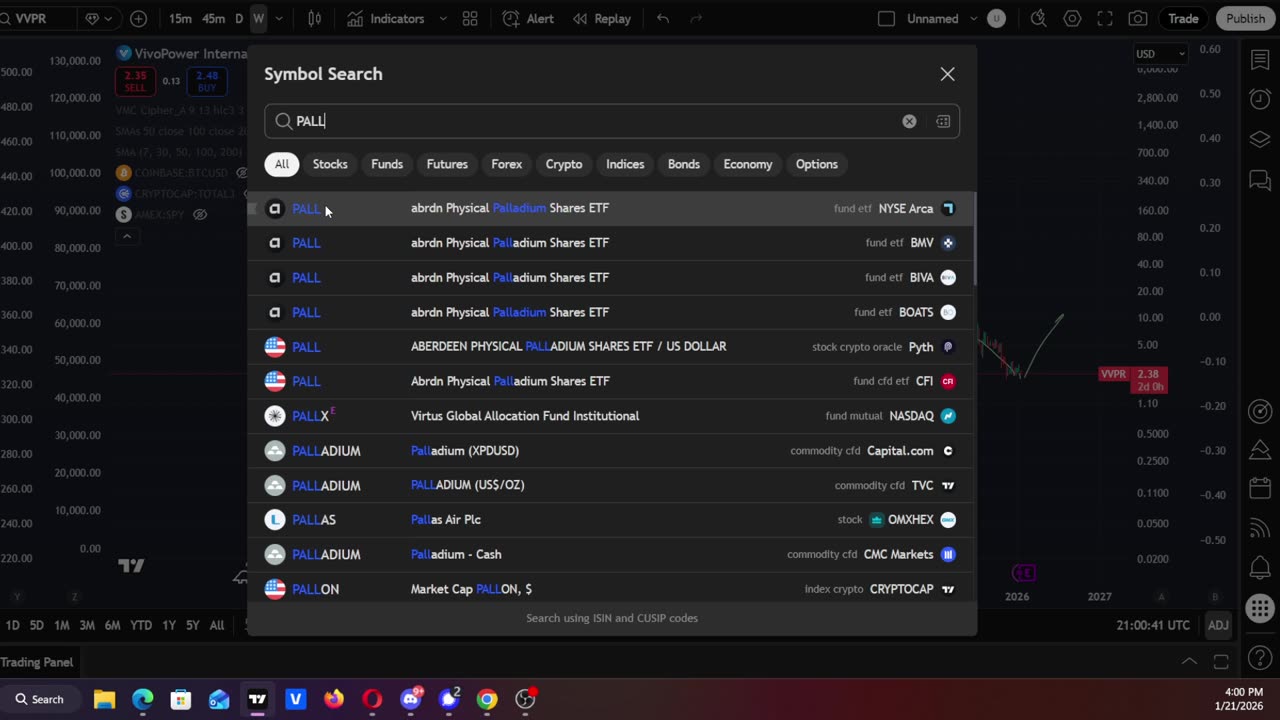
Task: Switch to 45m interval
Action: tap(213, 18)
